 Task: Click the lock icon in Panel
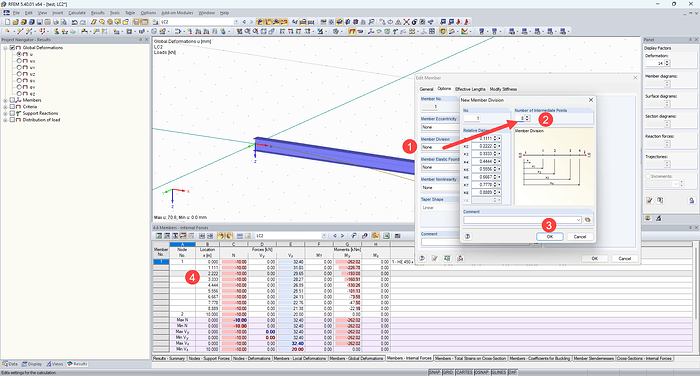pyautogui.click(x=691, y=201)
